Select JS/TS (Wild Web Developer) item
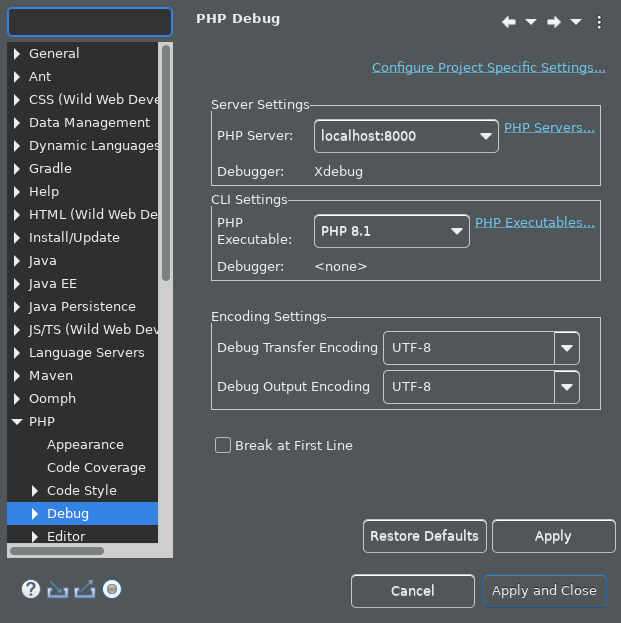621x623 pixels. point(93,329)
